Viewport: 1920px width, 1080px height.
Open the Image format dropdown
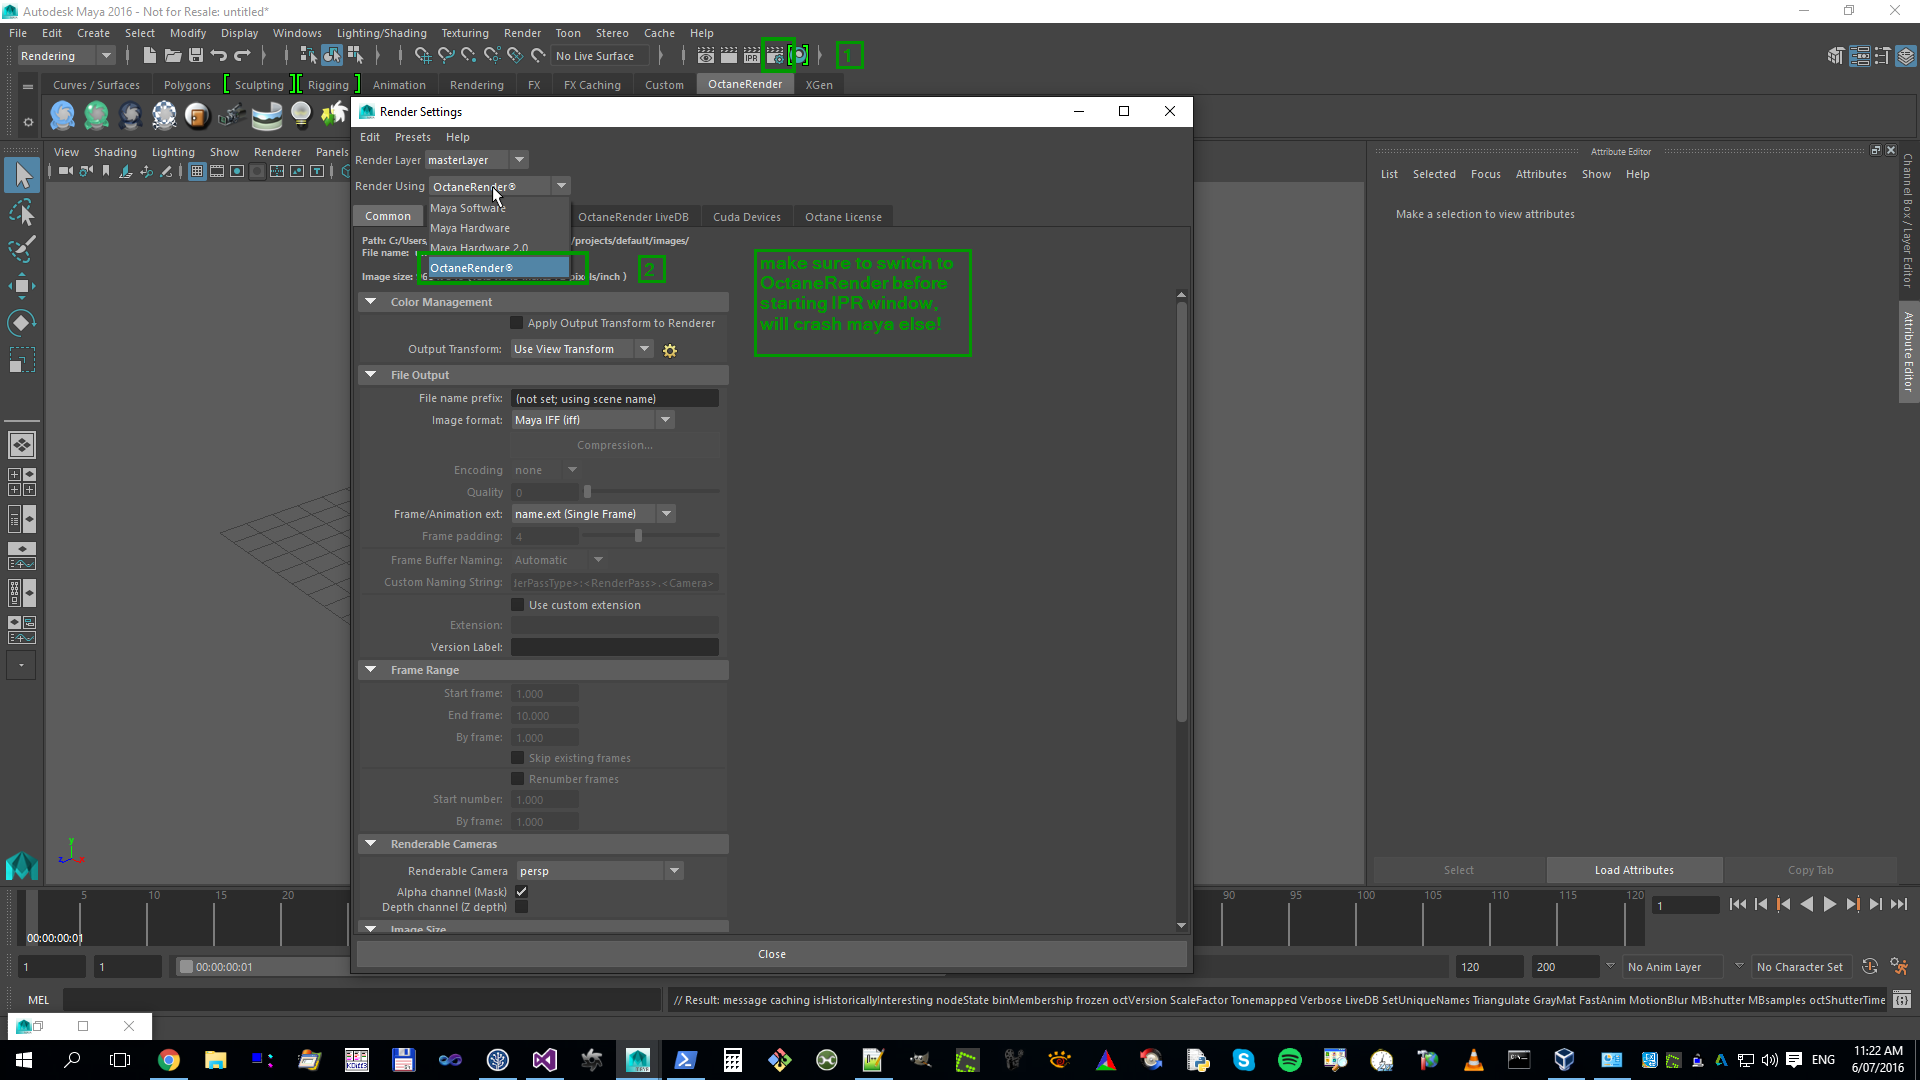(665, 420)
